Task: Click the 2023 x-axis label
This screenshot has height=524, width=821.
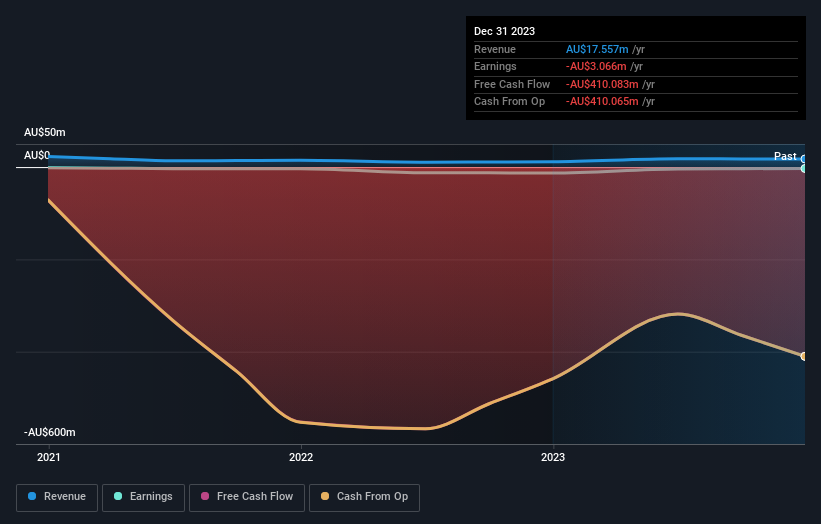Action: coord(553,457)
